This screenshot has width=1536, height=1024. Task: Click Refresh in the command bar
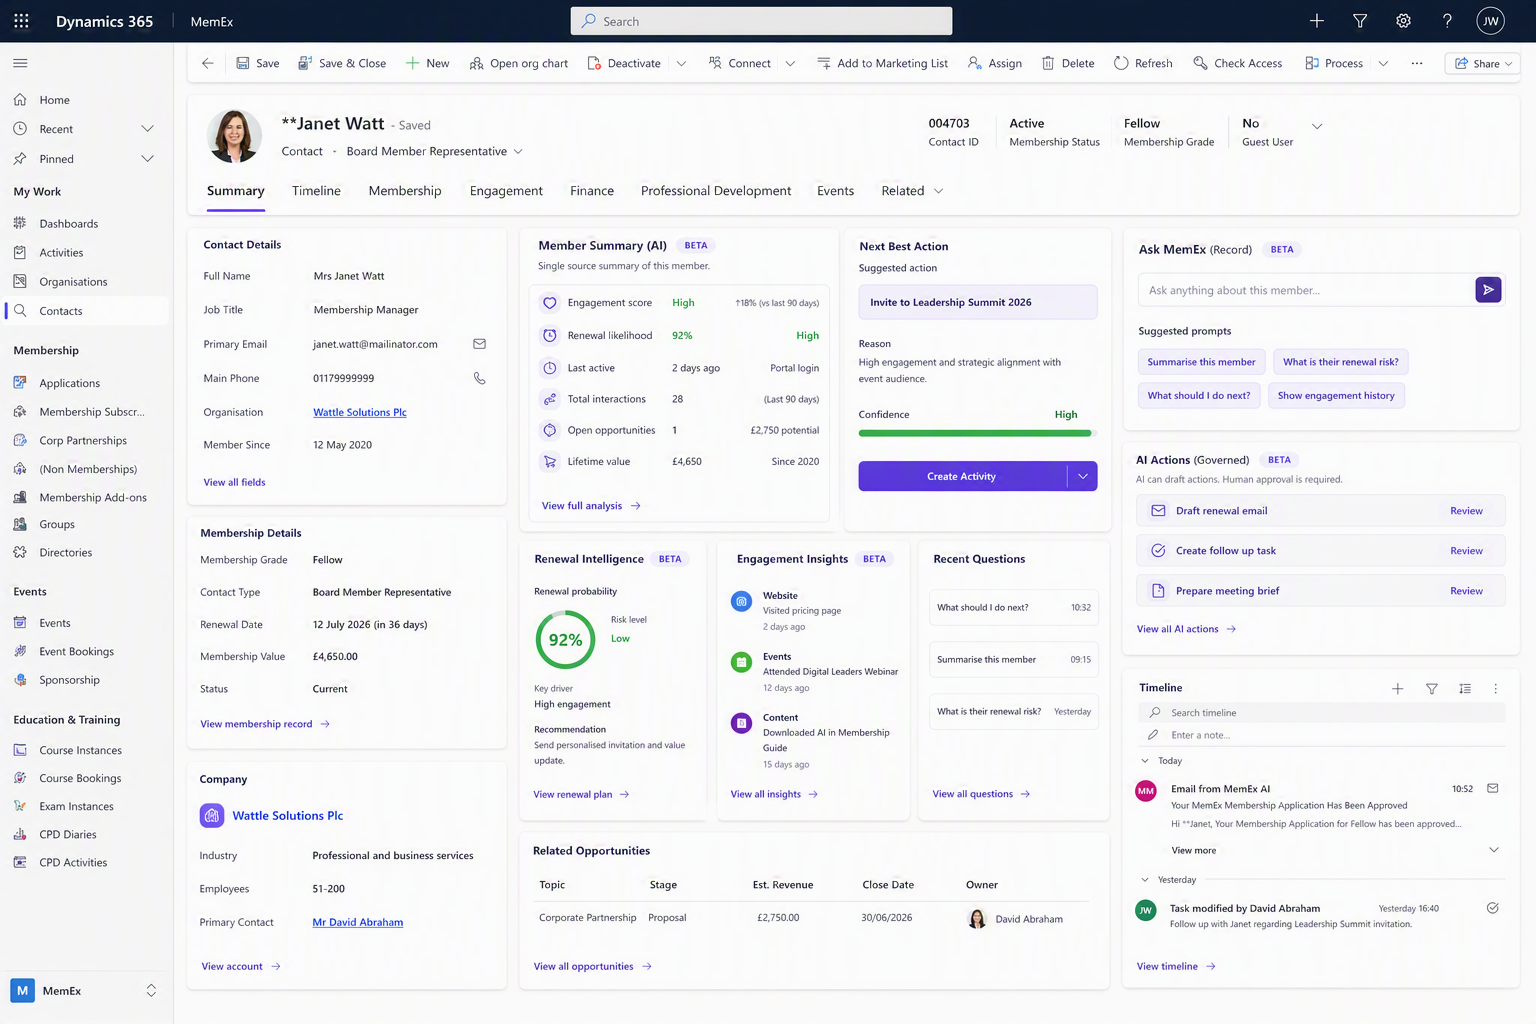1143,63
